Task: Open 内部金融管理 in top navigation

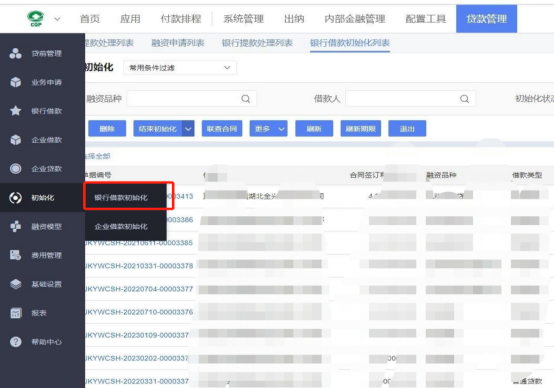Action: click(355, 19)
